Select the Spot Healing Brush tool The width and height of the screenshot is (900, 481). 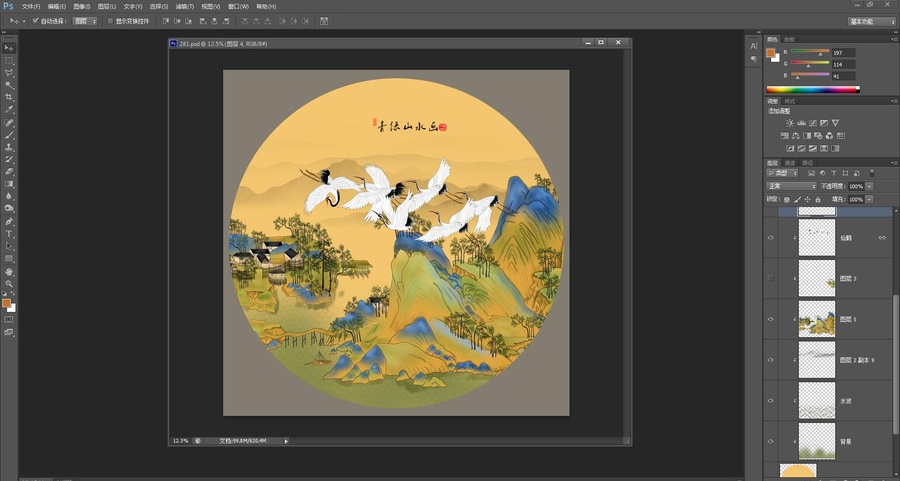(x=9, y=123)
